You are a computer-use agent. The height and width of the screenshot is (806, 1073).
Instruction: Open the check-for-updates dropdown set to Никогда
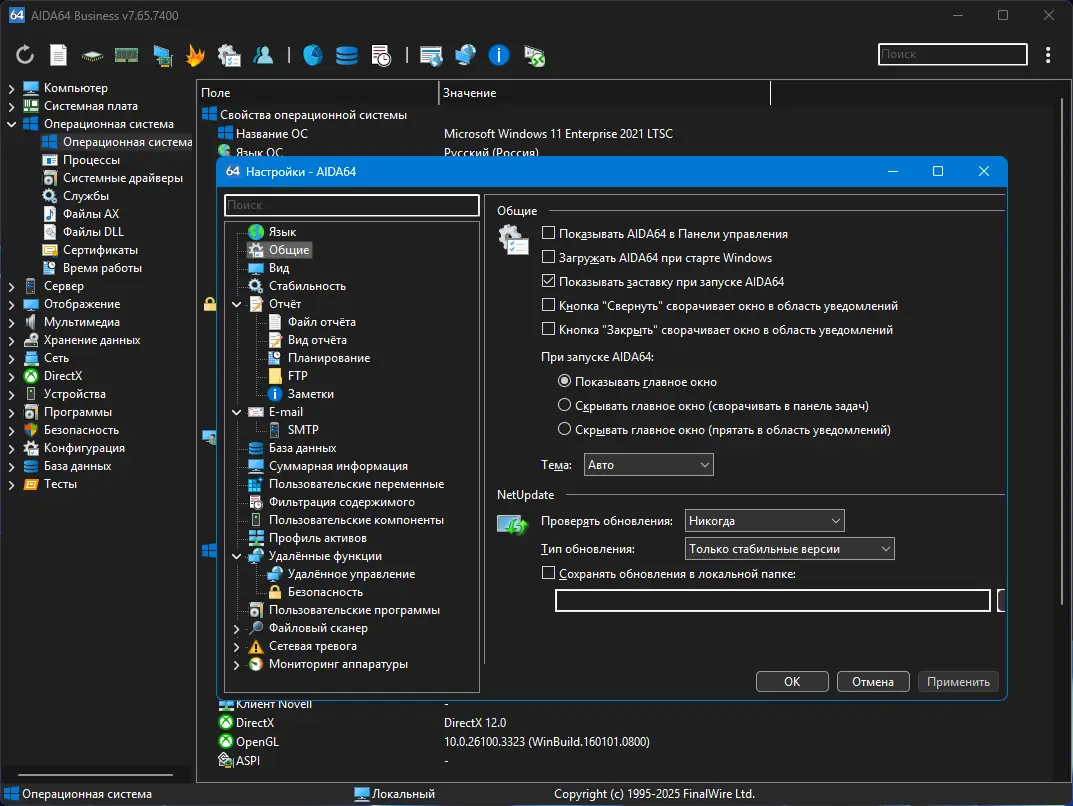pos(765,521)
